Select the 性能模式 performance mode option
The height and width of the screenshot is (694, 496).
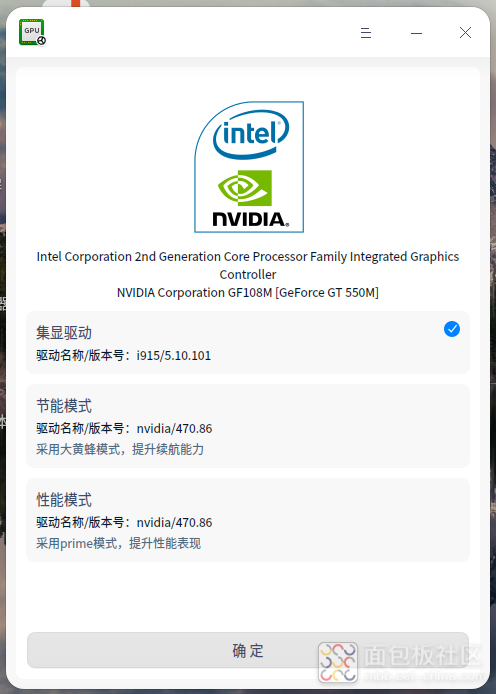coord(248,520)
